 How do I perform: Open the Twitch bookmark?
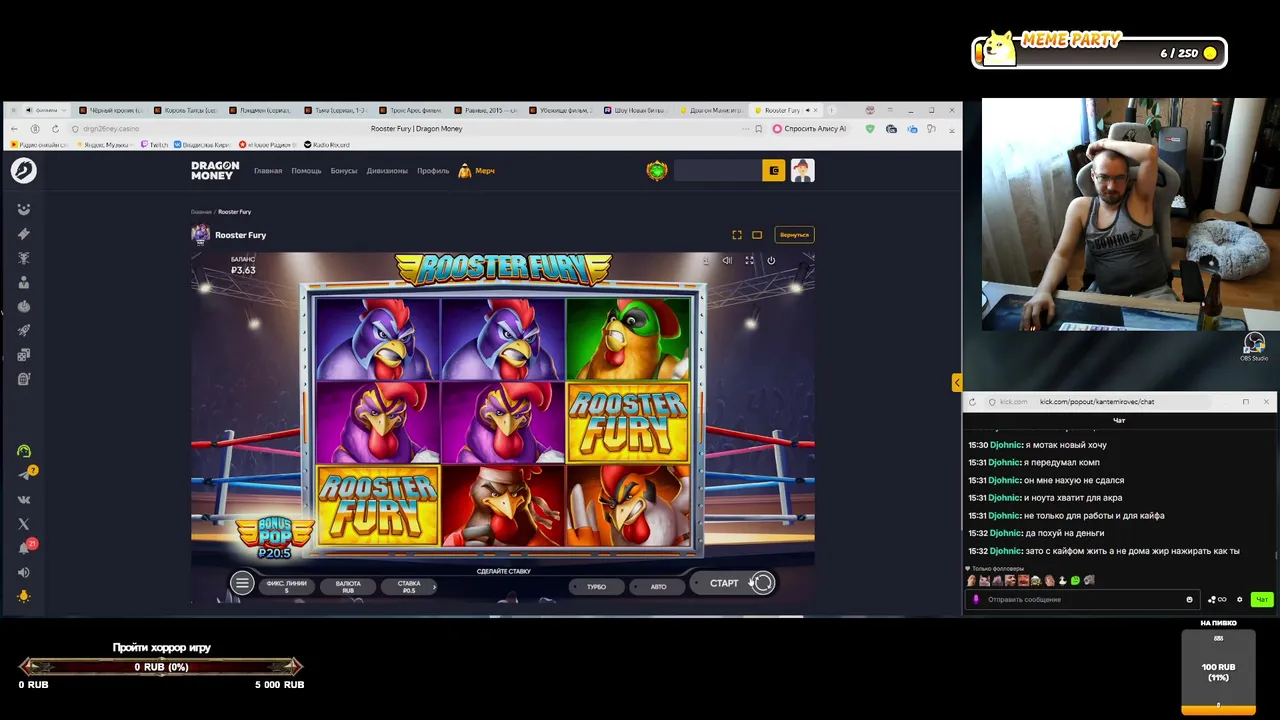[x=154, y=145]
